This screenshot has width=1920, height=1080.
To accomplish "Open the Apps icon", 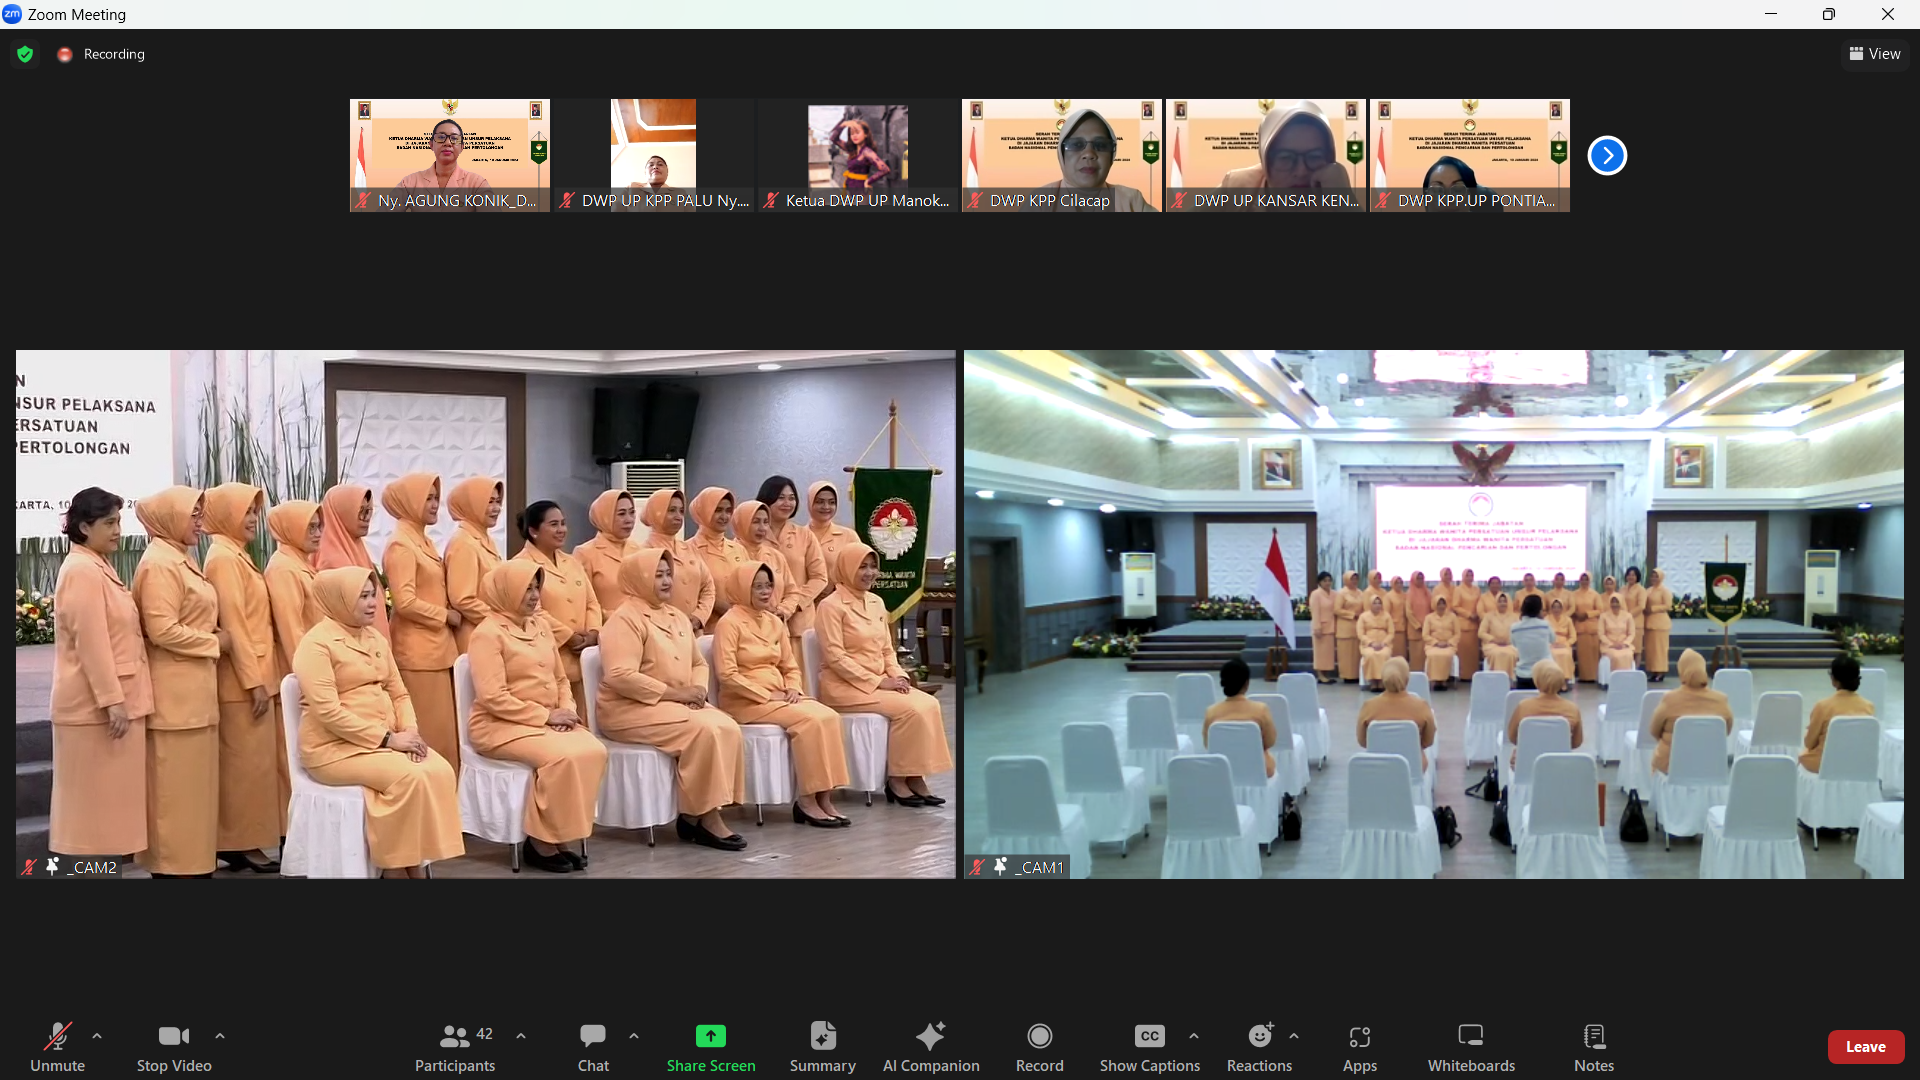I will click(x=1359, y=1037).
